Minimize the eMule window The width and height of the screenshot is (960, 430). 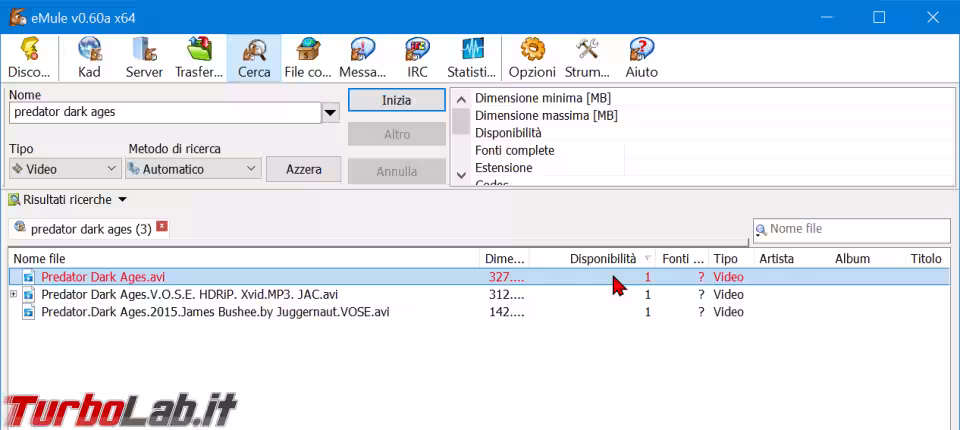pos(825,17)
